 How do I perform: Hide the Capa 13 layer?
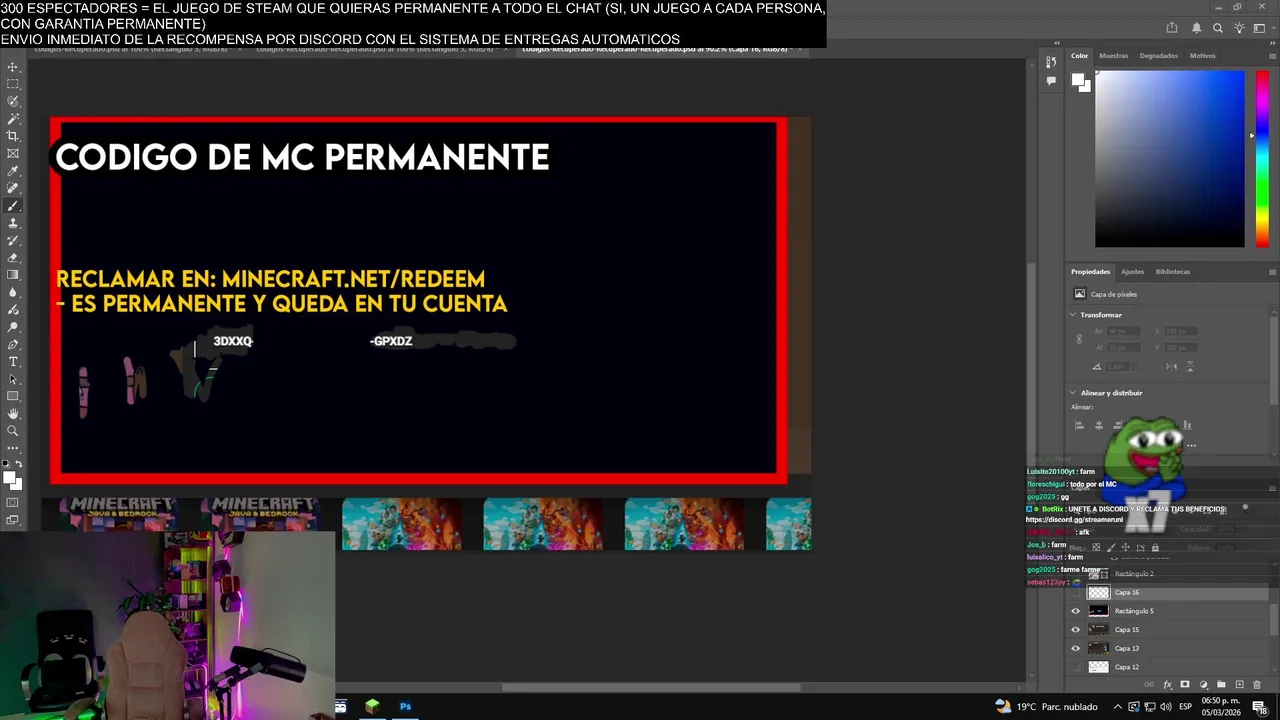[x=1076, y=648]
